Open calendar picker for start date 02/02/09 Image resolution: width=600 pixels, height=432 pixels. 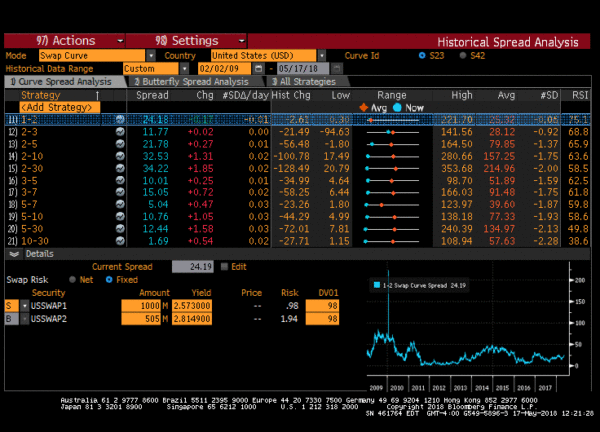point(259,68)
